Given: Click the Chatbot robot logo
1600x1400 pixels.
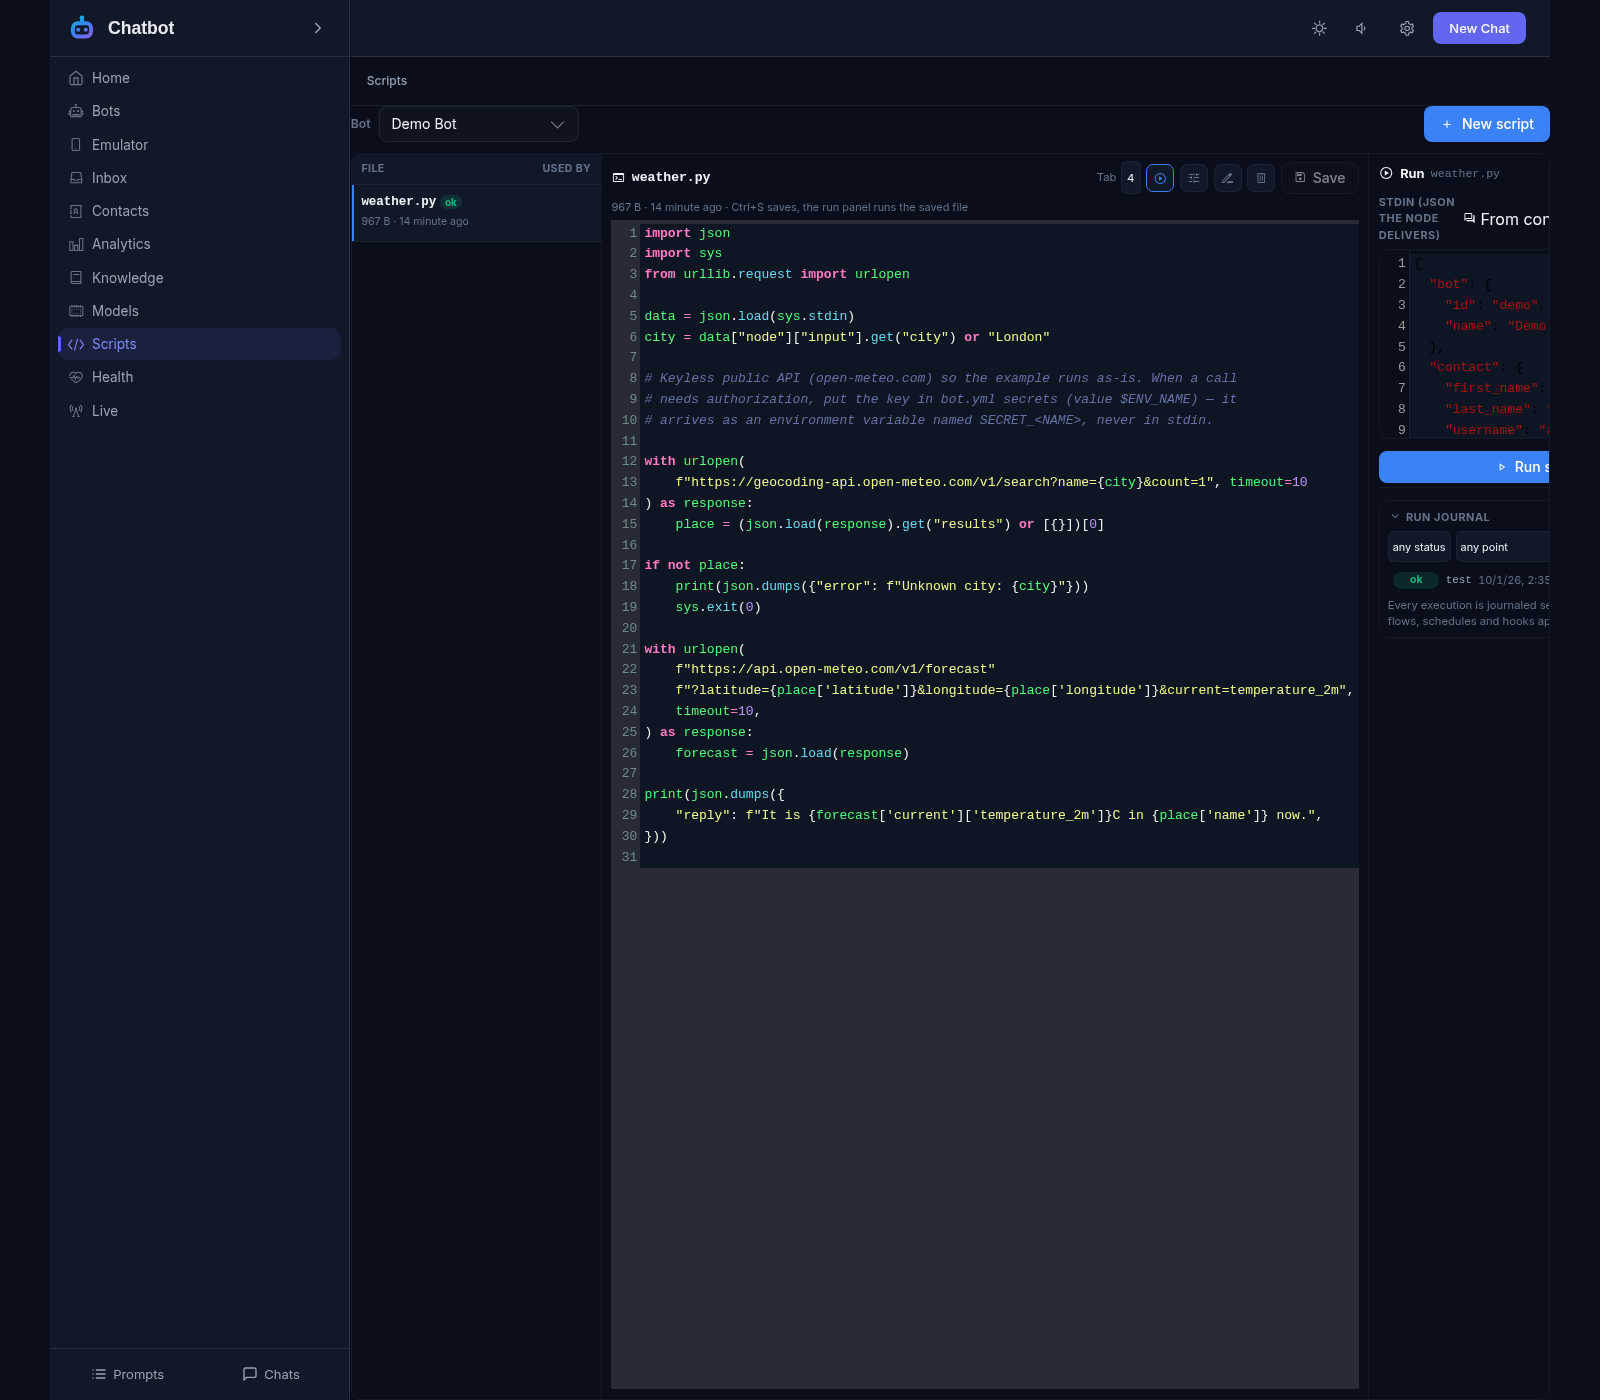Looking at the screenshot, I should [82, 28].
